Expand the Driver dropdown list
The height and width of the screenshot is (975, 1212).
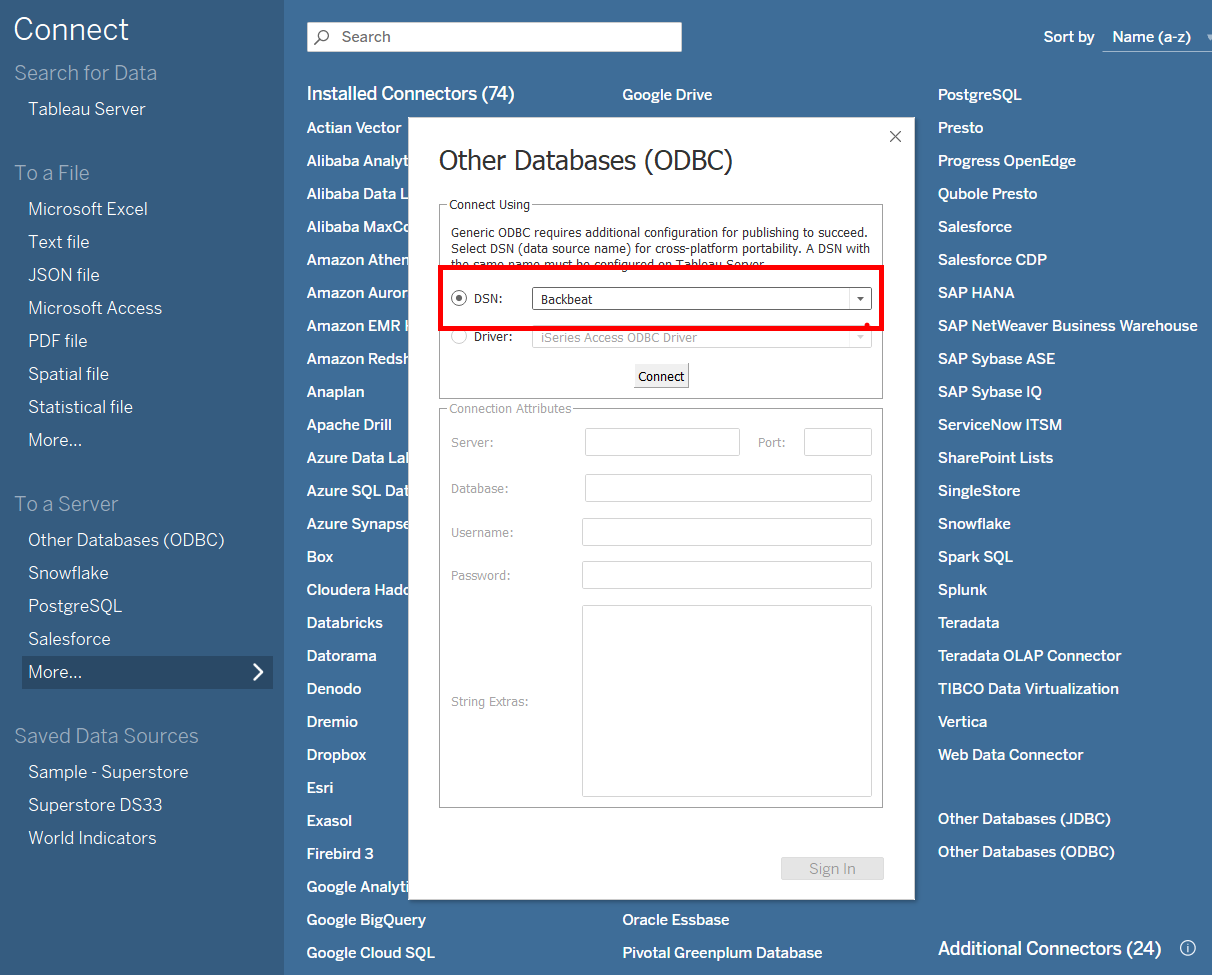[859, 337]
